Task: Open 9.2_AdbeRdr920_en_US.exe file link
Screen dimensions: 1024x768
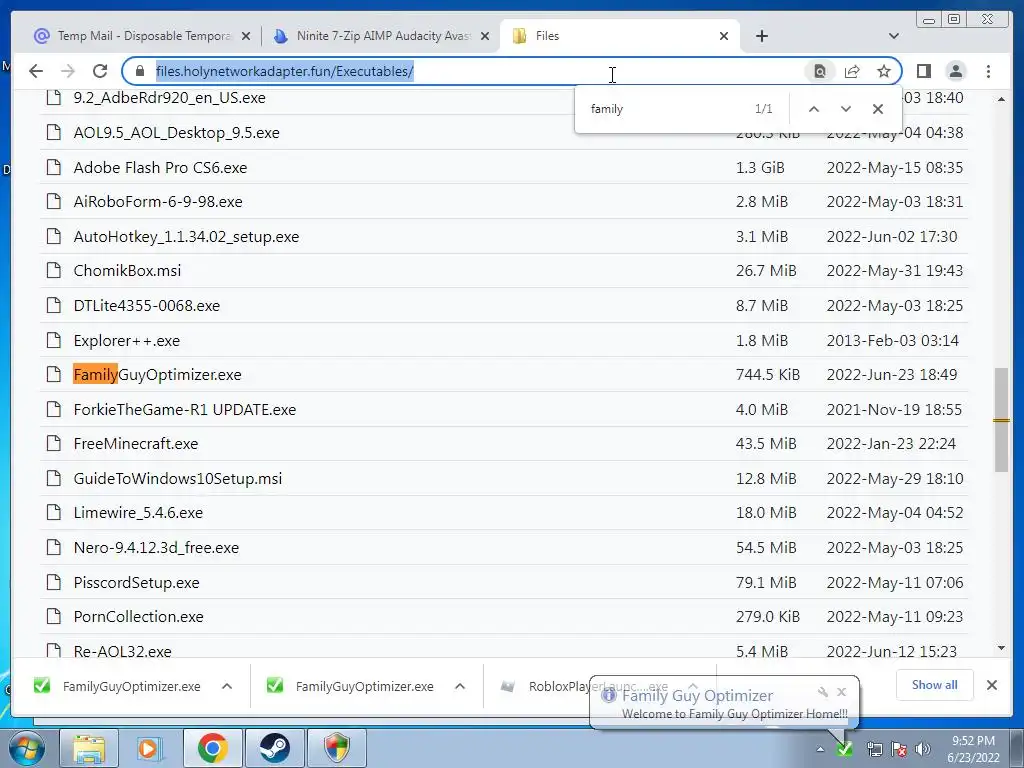Action: (x=169, y=98)
